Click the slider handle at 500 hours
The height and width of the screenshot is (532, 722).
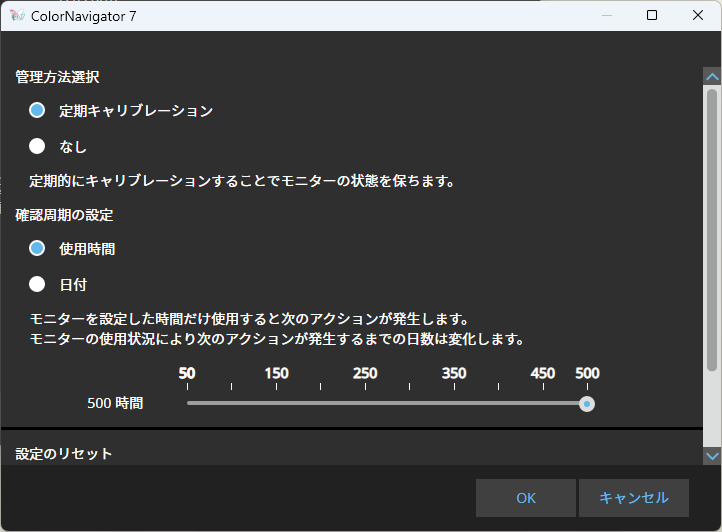pyautogui.click(x=588, y=404)
